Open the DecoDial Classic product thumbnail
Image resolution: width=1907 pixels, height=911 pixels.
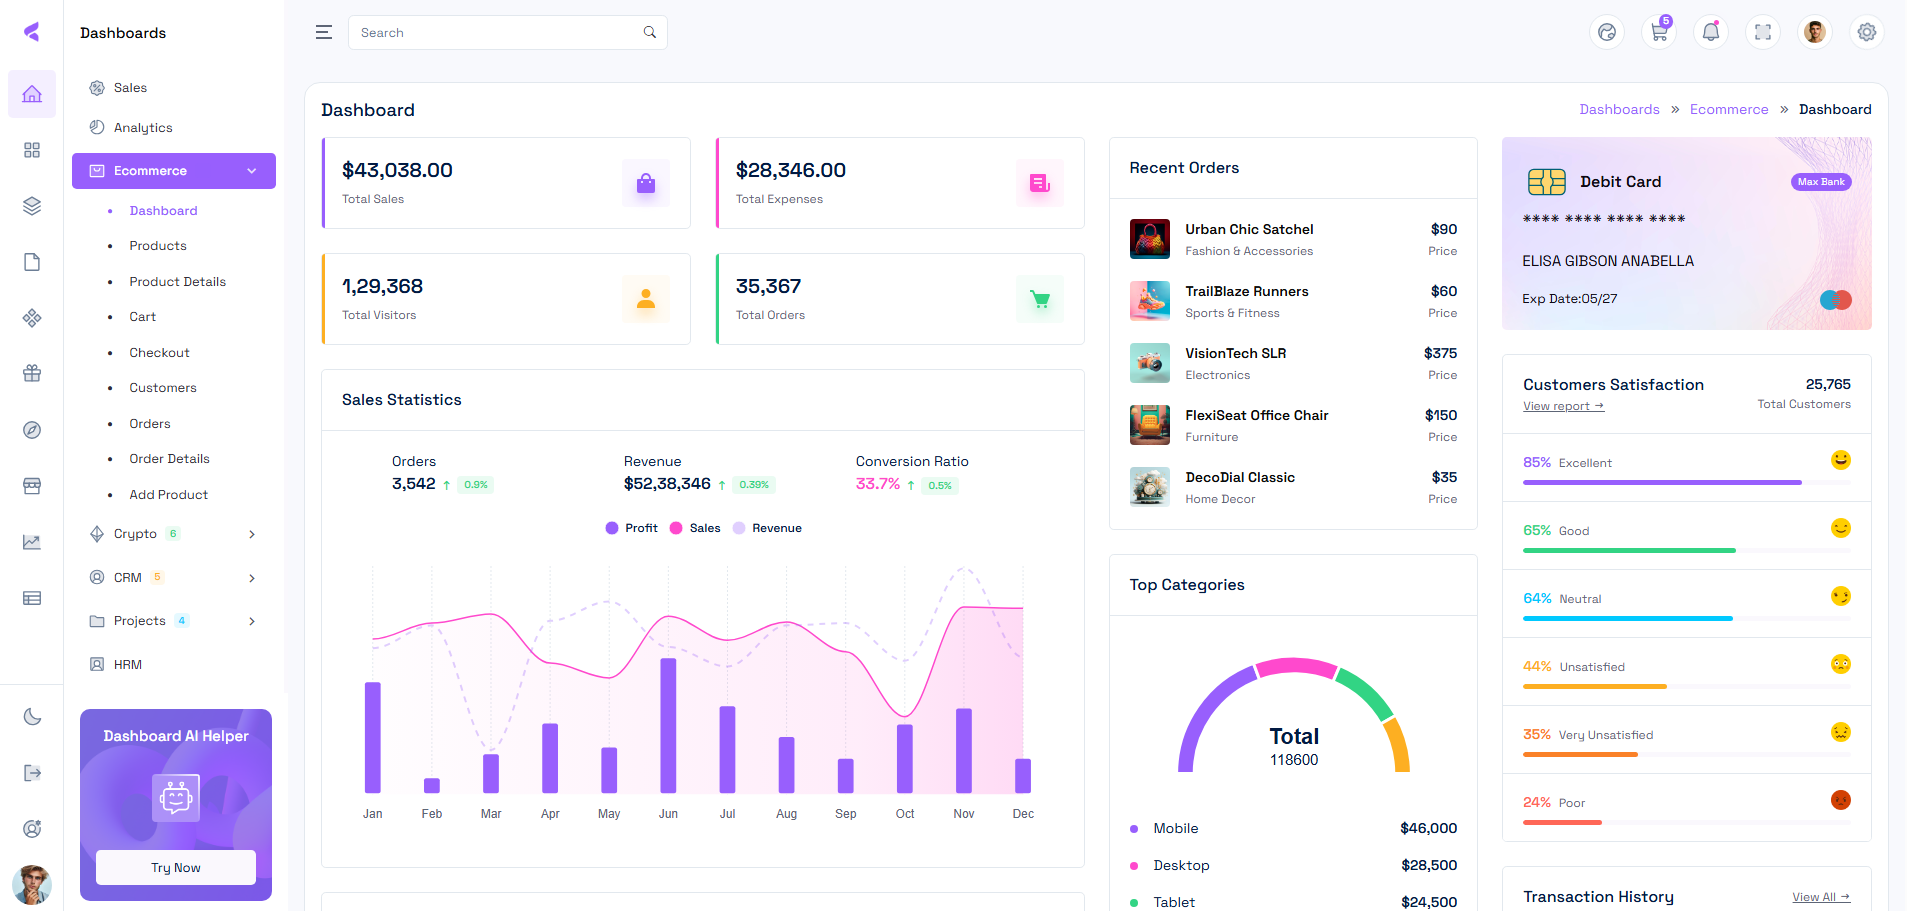tap(1149, 487)
